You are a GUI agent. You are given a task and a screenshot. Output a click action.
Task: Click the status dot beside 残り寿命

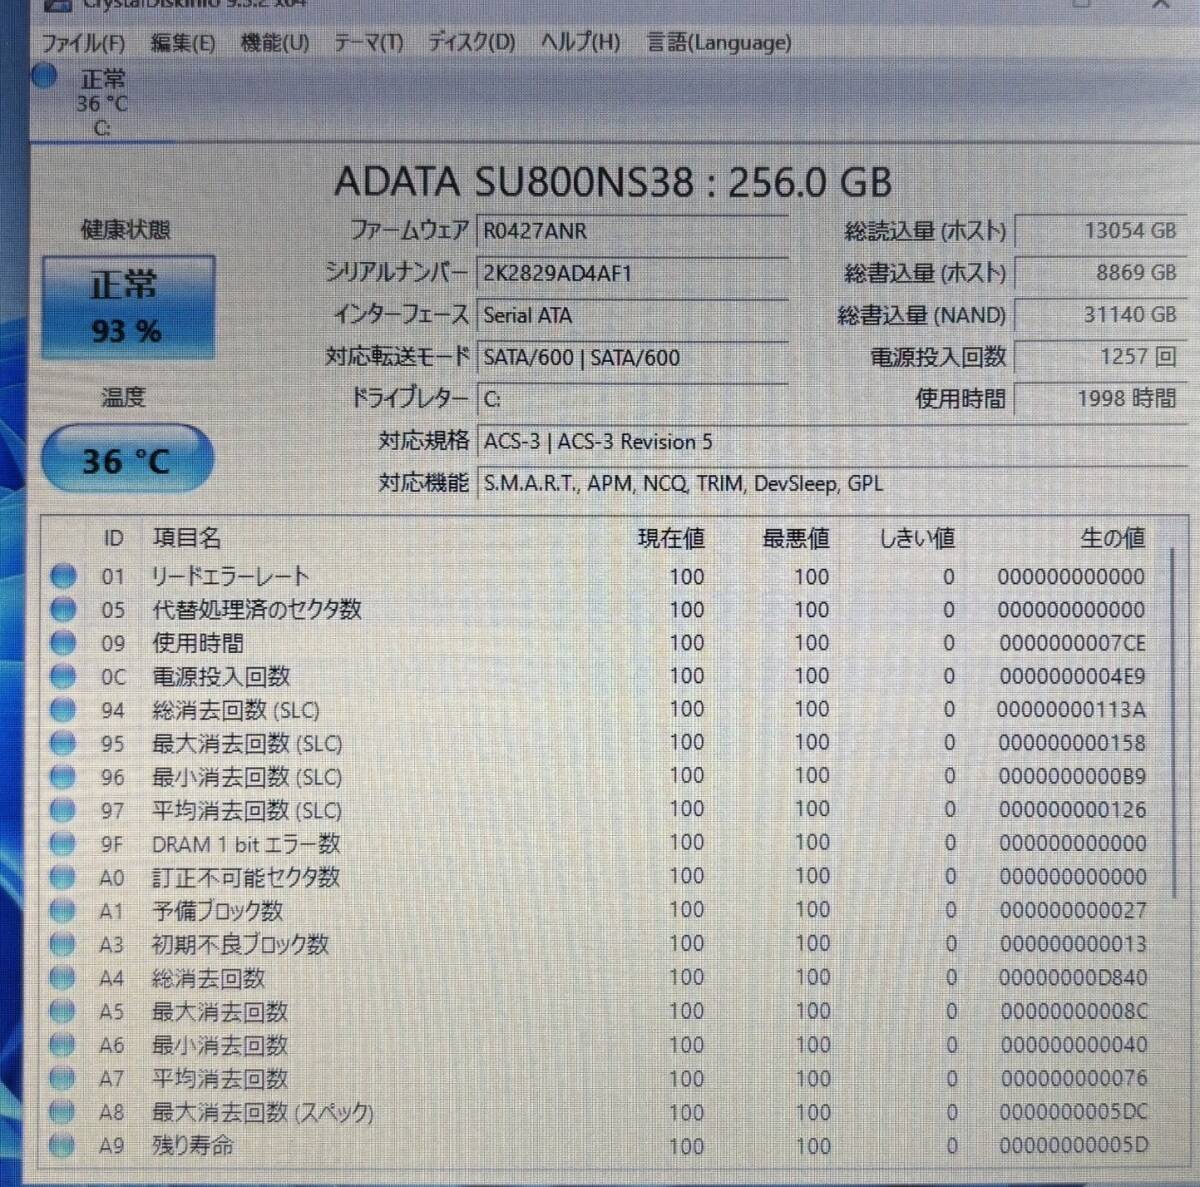(x=63, y=1145)
